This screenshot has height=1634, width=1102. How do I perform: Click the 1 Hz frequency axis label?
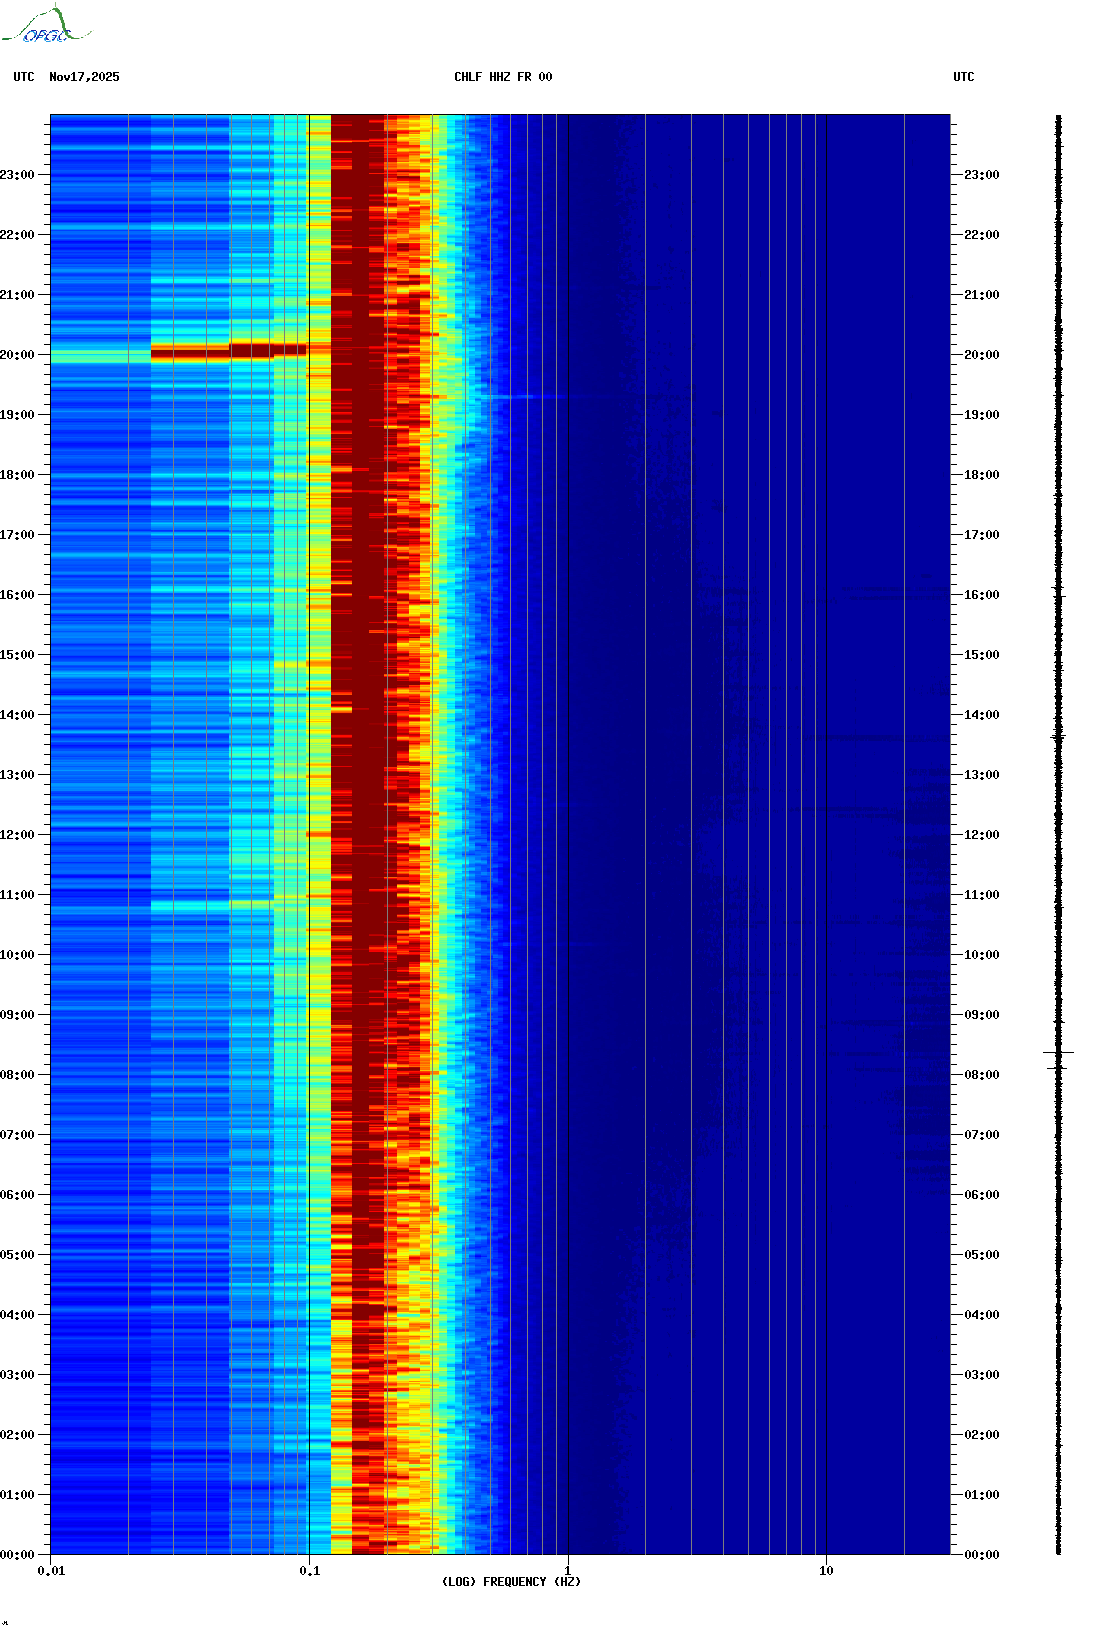pyautogui.click(x=568, y=1571)
